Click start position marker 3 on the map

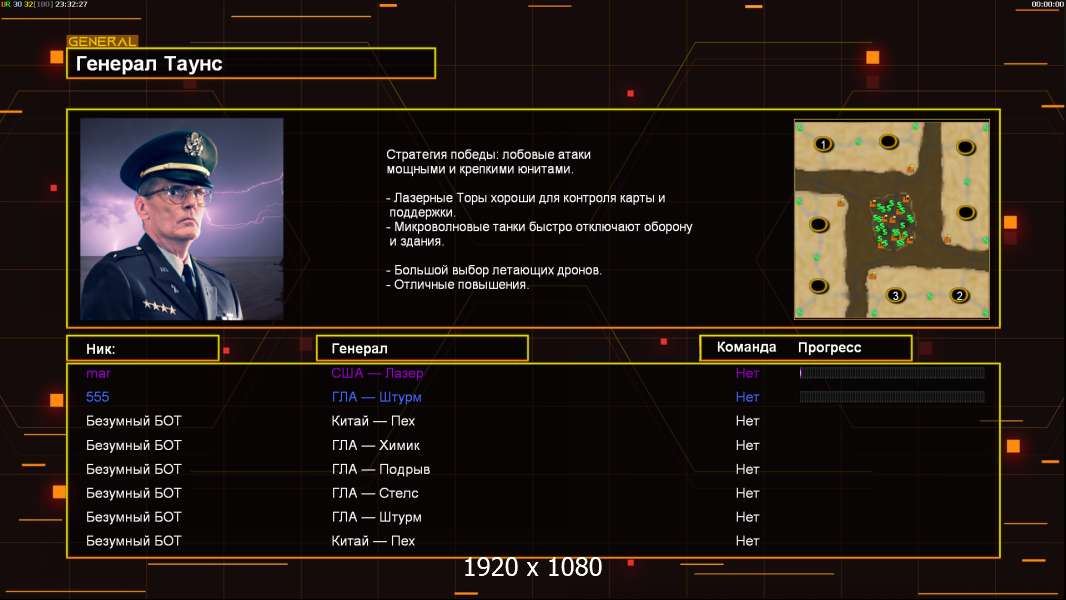[x=895, y=295]
